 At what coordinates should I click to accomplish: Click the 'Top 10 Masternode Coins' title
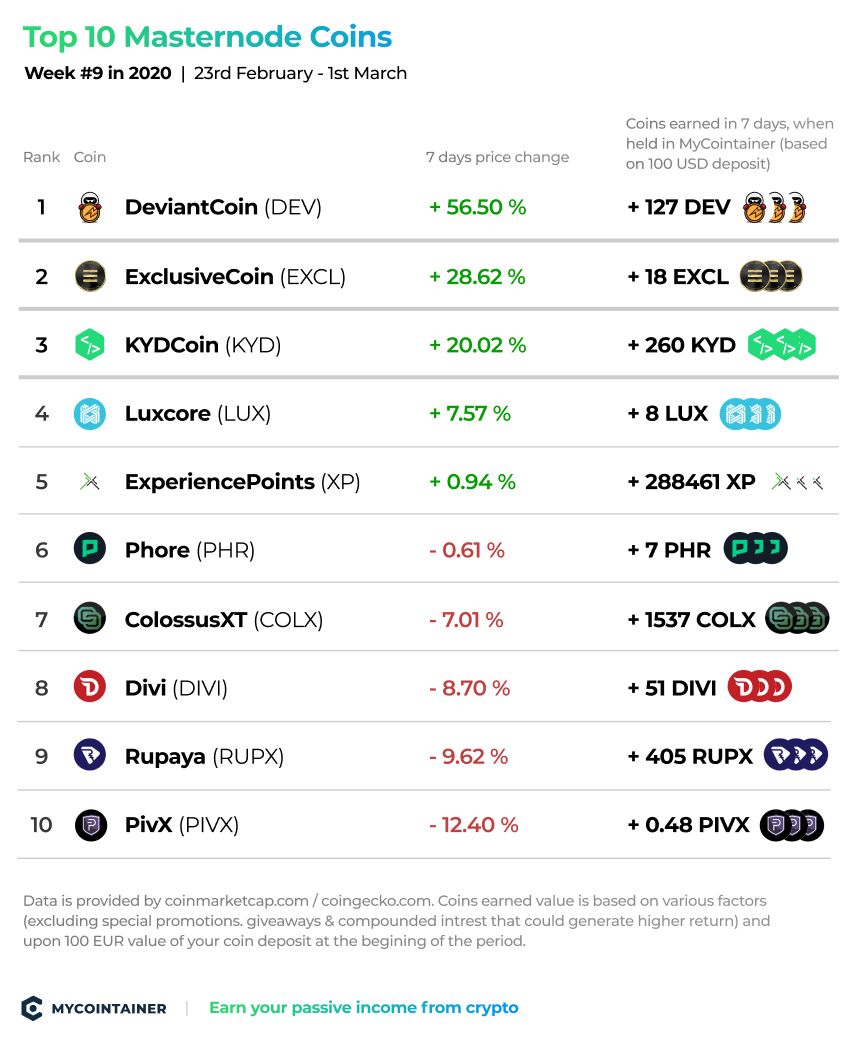pyautogui.click(x=207, y=38)
